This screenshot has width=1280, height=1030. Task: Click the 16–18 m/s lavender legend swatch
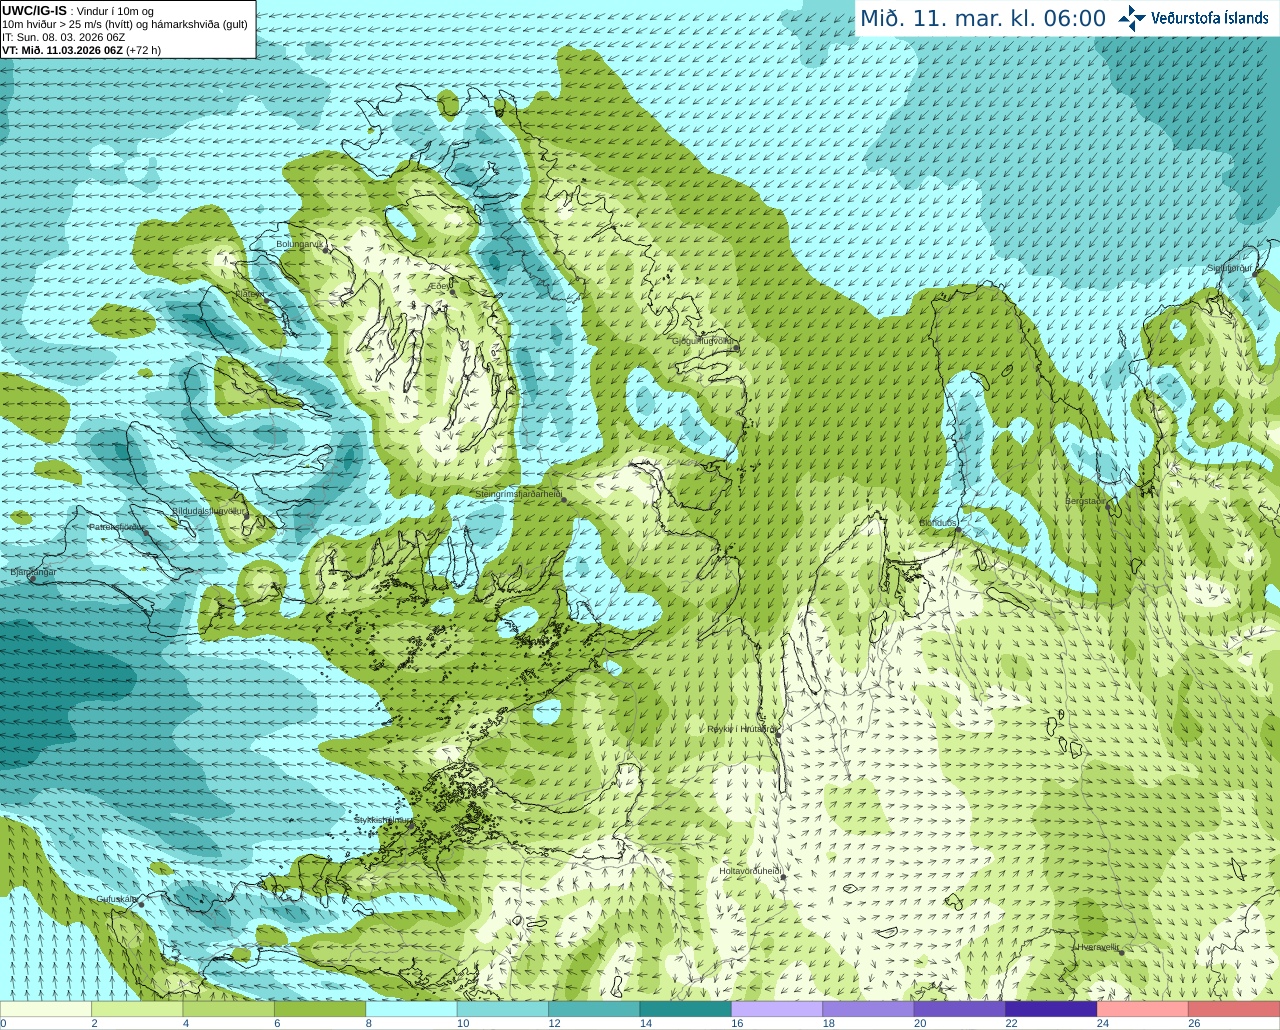pos(777,1009)
